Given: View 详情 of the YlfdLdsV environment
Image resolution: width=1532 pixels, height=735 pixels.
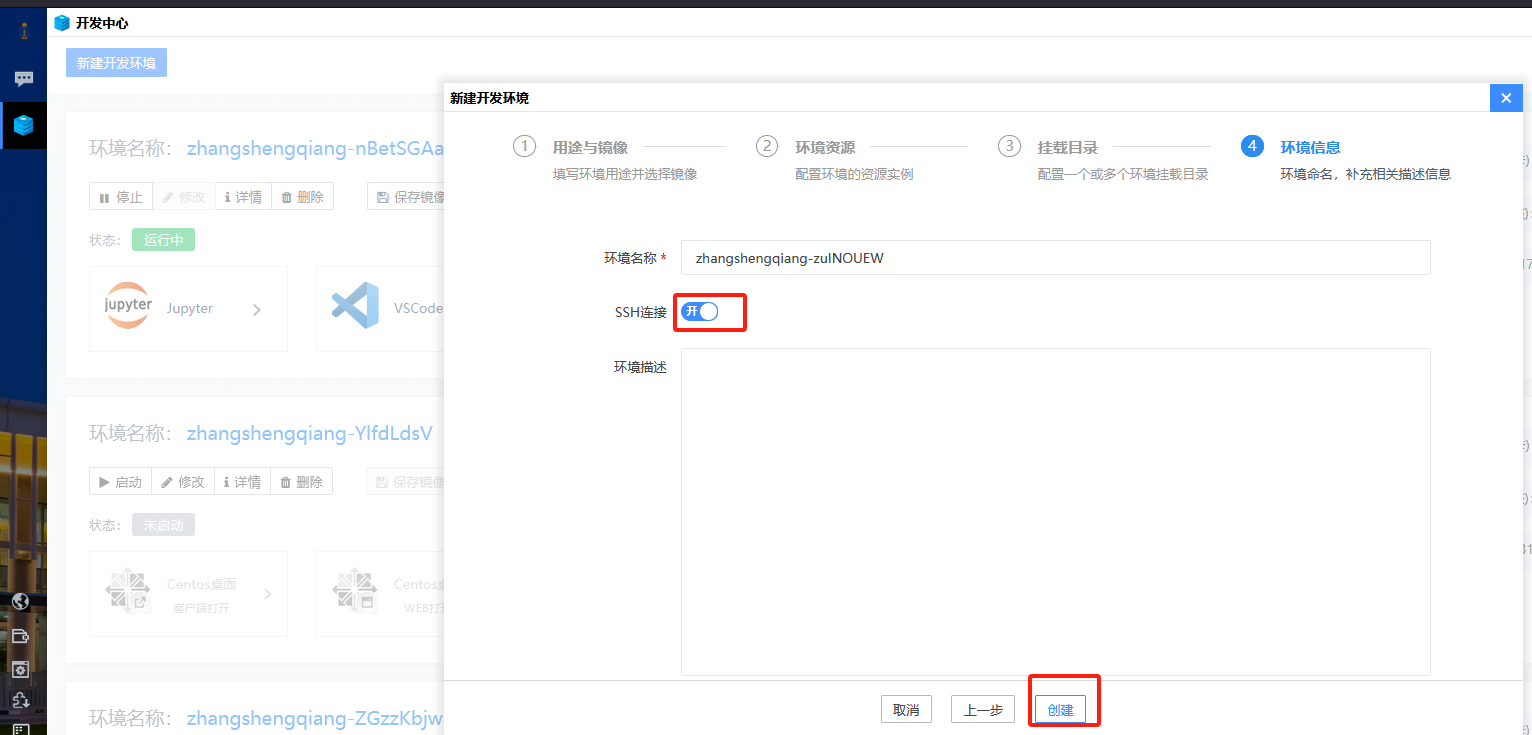Looking at the screenshot, I should (x=243, y=482).
